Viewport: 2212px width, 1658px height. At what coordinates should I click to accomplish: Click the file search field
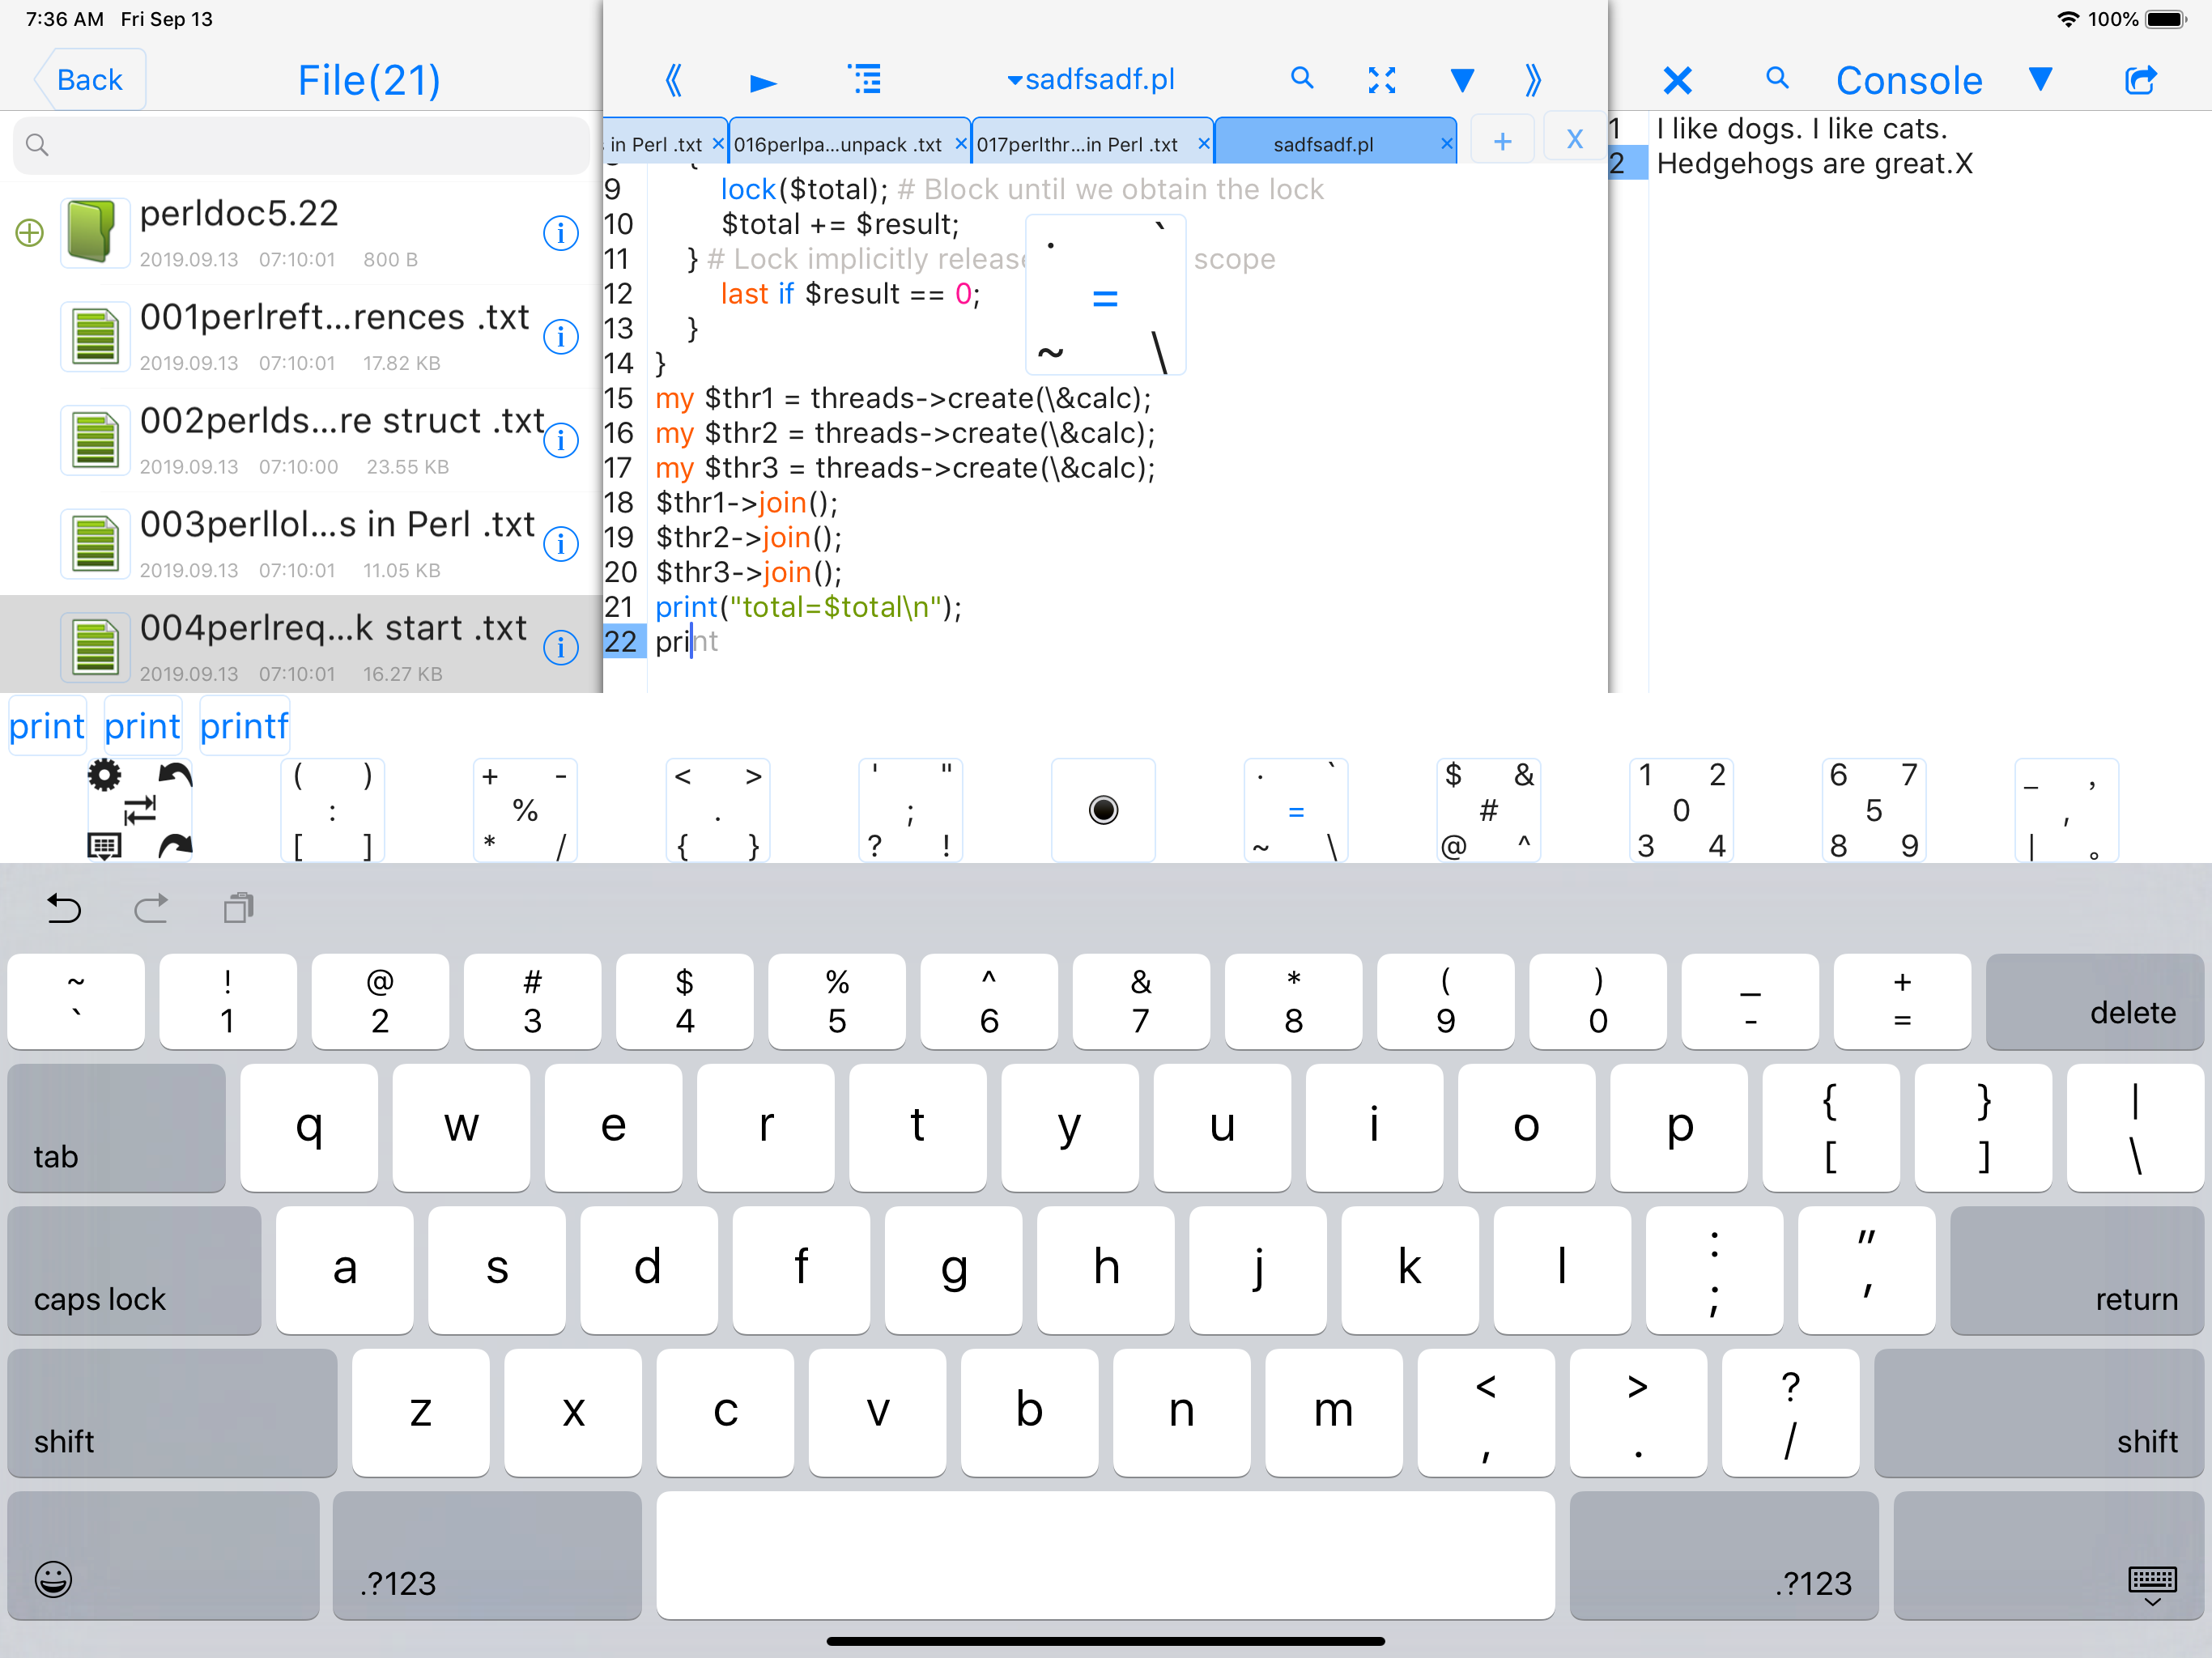(x=301, y=145)
